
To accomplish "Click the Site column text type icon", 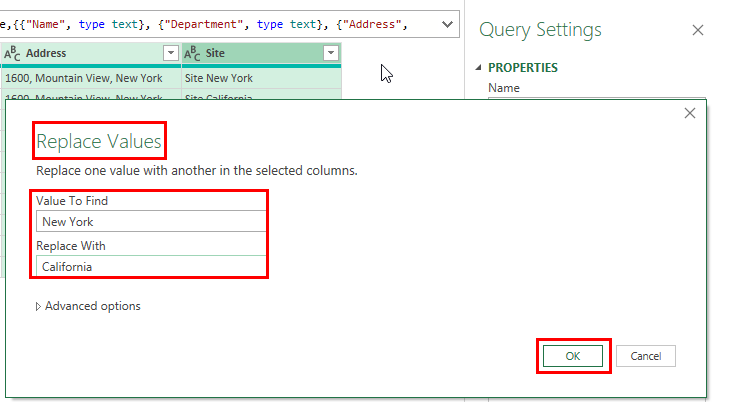I will click(192, 54).
